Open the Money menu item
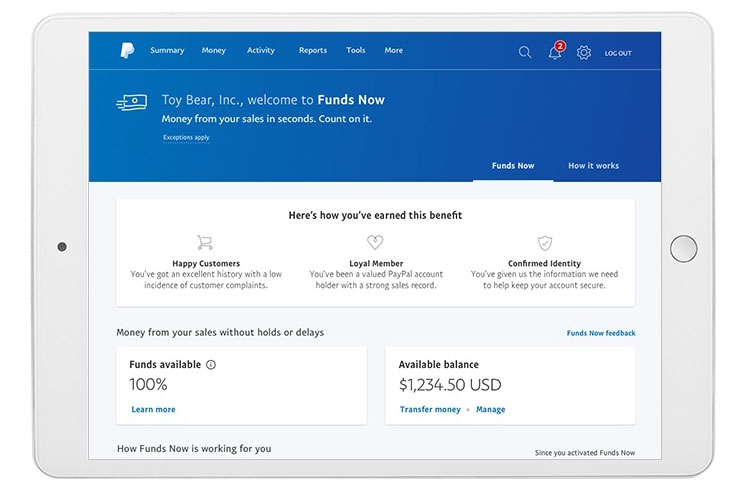 coord(213,50)
